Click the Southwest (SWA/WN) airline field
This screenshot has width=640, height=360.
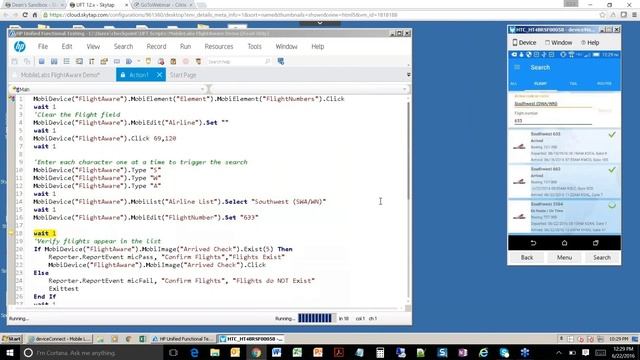tap(553, 104)
